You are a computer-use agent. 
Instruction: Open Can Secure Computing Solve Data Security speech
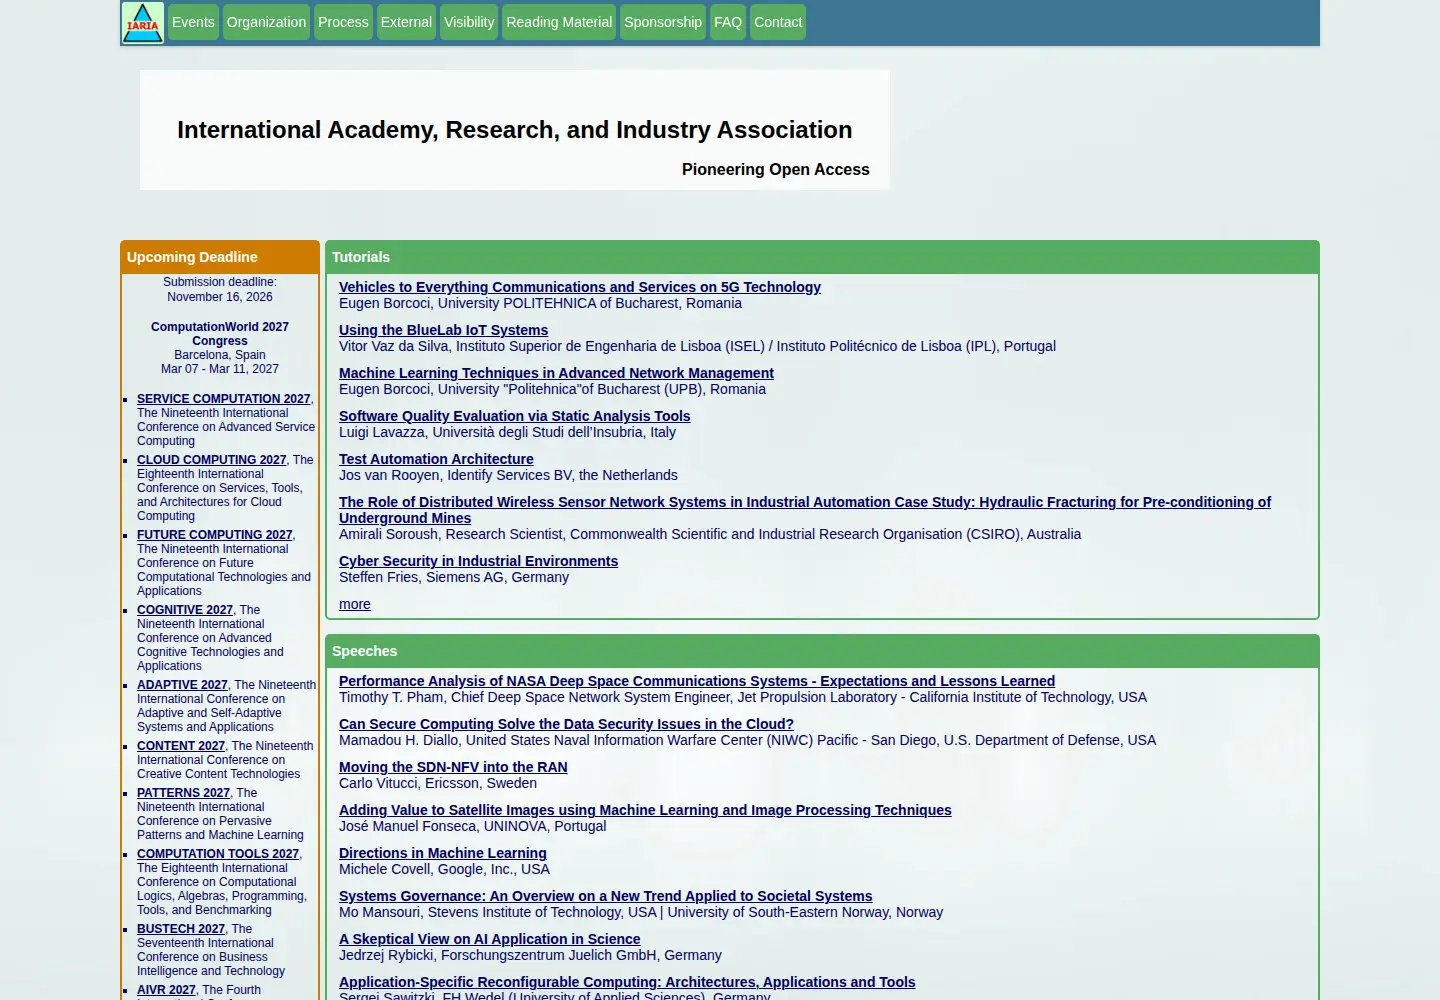click(566, 724)
